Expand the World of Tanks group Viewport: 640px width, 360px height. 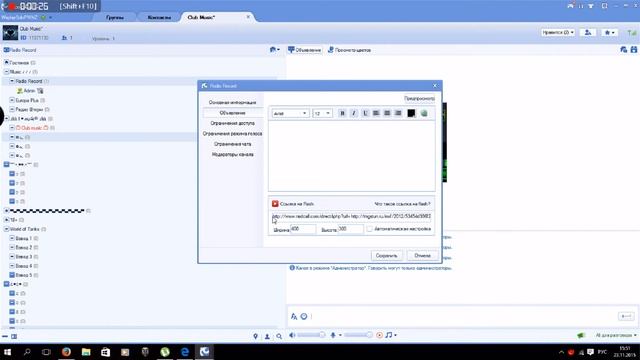7,229
